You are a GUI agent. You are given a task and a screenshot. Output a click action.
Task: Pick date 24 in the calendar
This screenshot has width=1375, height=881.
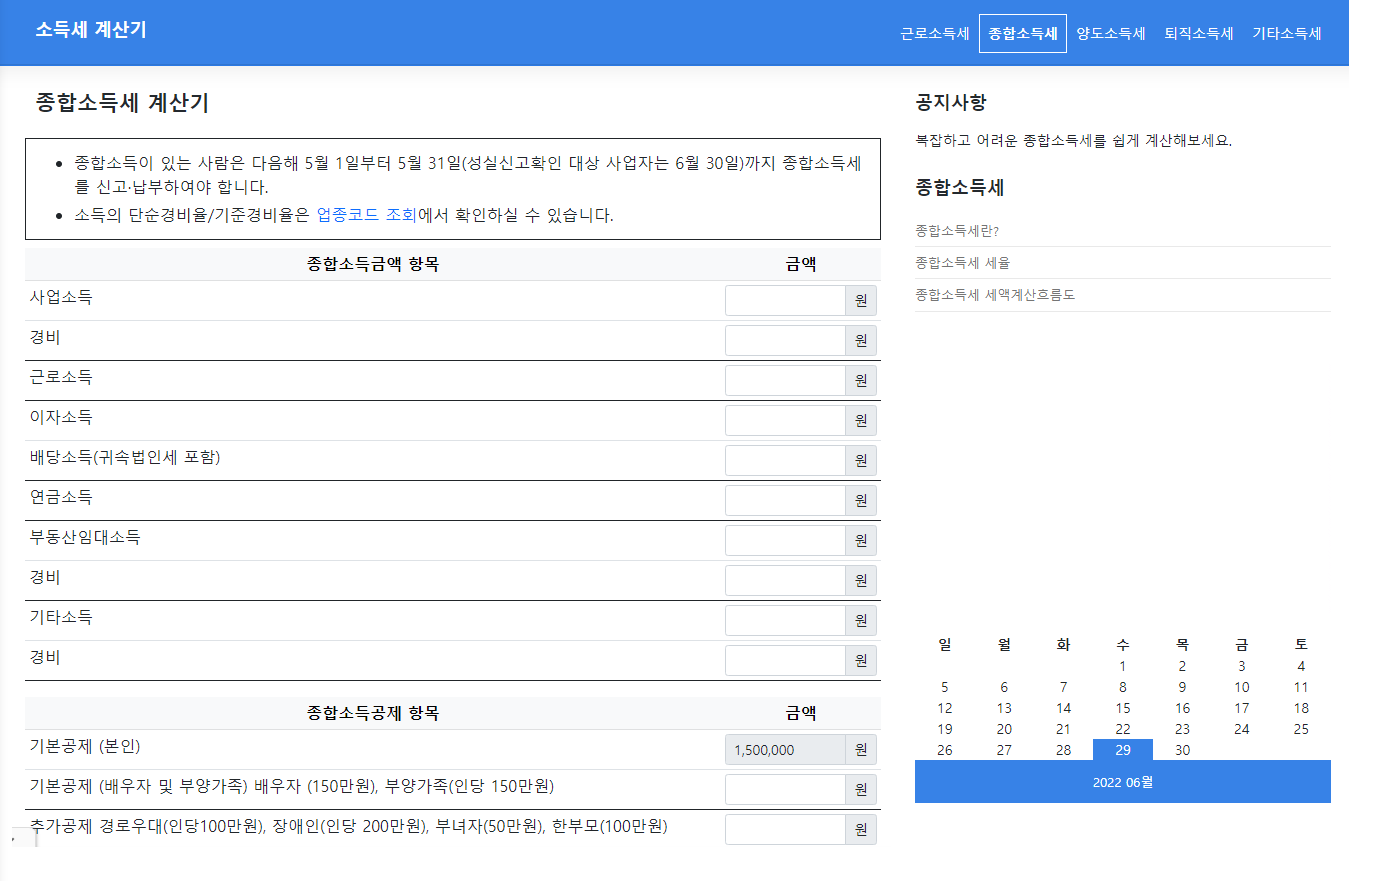[1242, 729]
